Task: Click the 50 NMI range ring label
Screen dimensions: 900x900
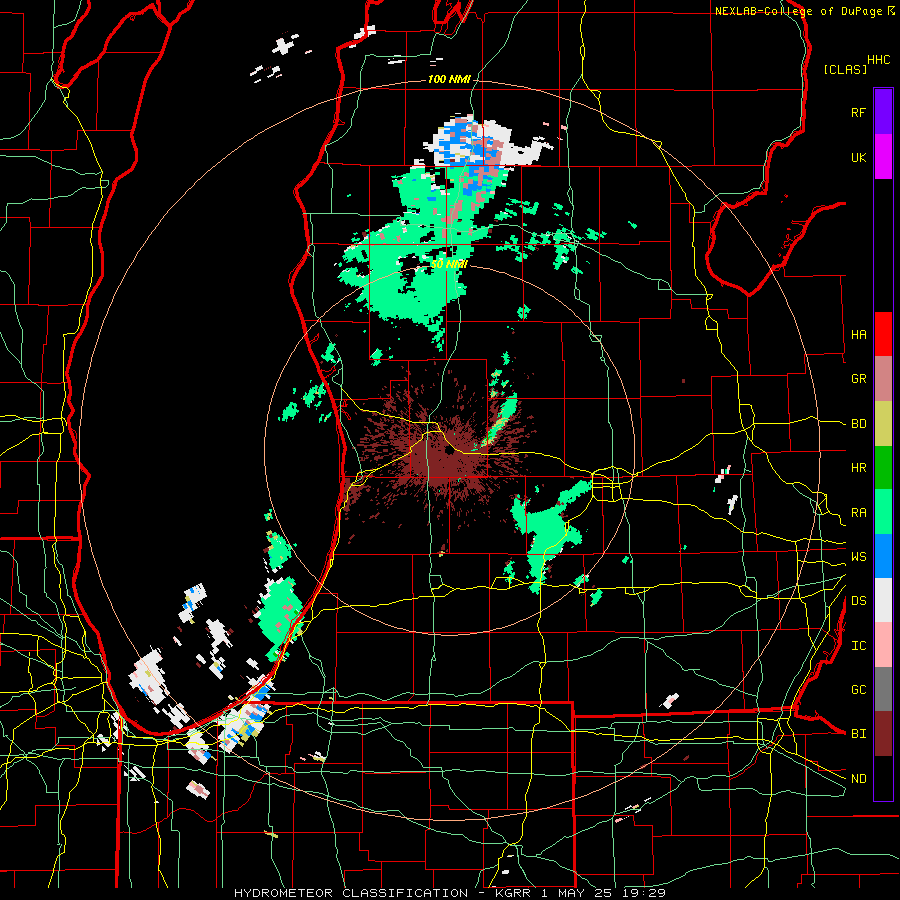Action: pyautogui.click(x=449, y=264)
